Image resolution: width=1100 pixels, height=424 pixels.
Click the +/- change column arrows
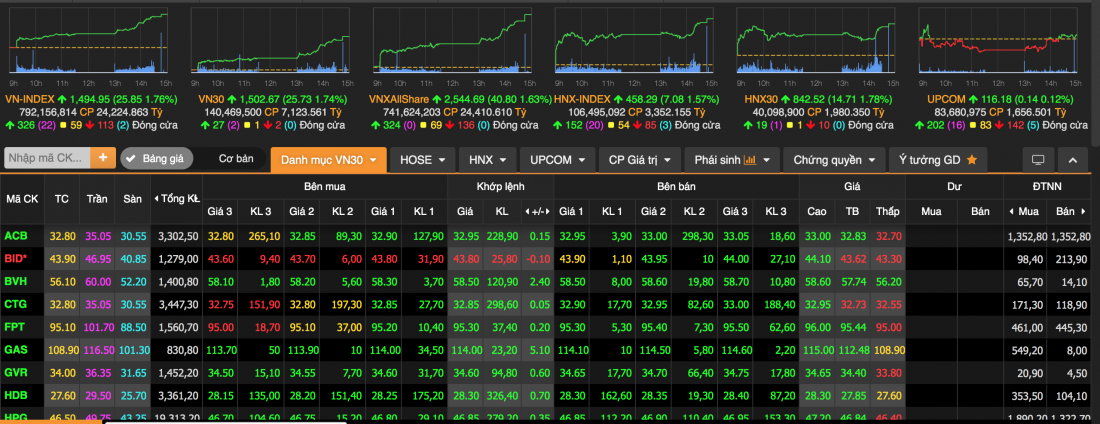coord(539,211)
